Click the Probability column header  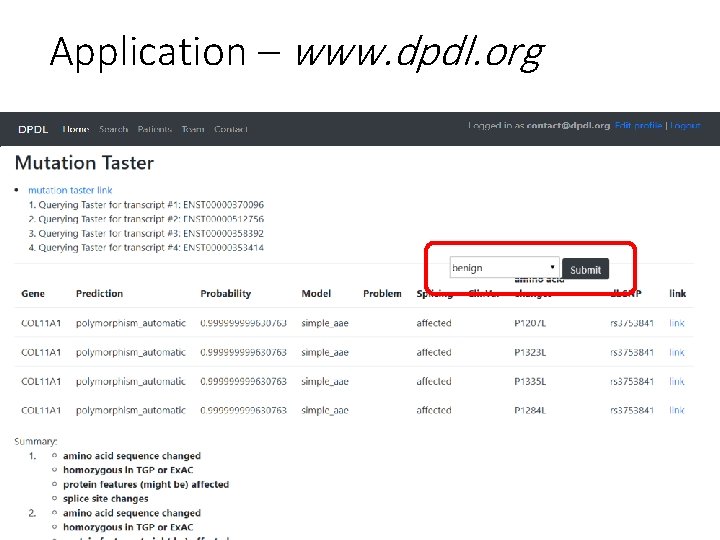(x=225, y=293)
